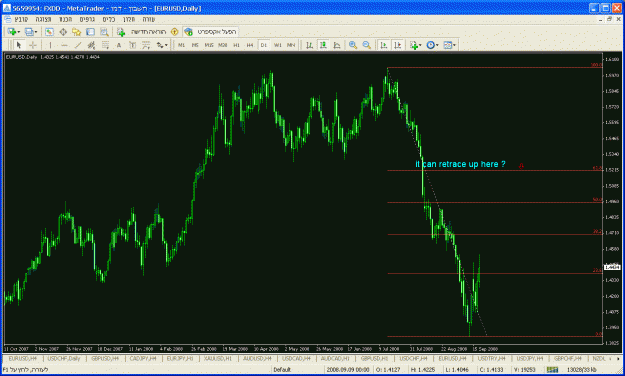Zoom in on the chart
This screenshot has height=376, width=625.
(x=353, y=45)
